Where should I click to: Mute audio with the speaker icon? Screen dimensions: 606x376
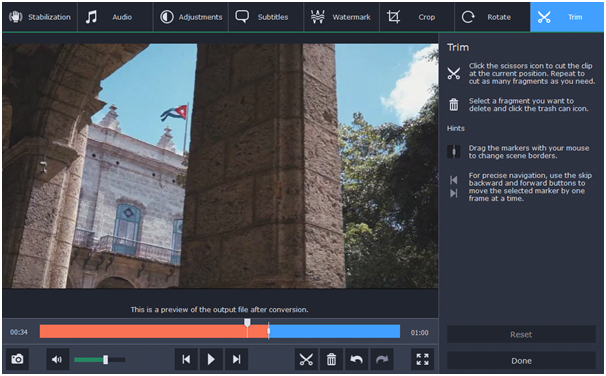pyautogui.click(x=57, y=359)
